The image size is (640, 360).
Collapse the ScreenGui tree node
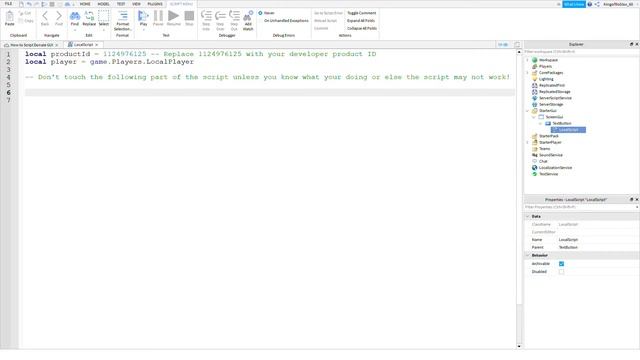click(534, 117)
